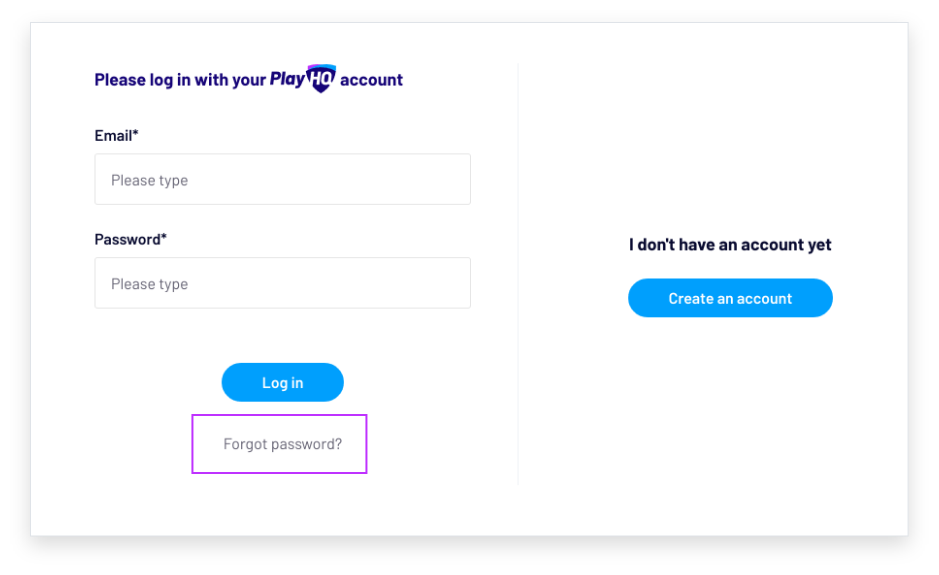Click the asterisk beside the Password label
This screenshot has height=575, width=939.
164,238
